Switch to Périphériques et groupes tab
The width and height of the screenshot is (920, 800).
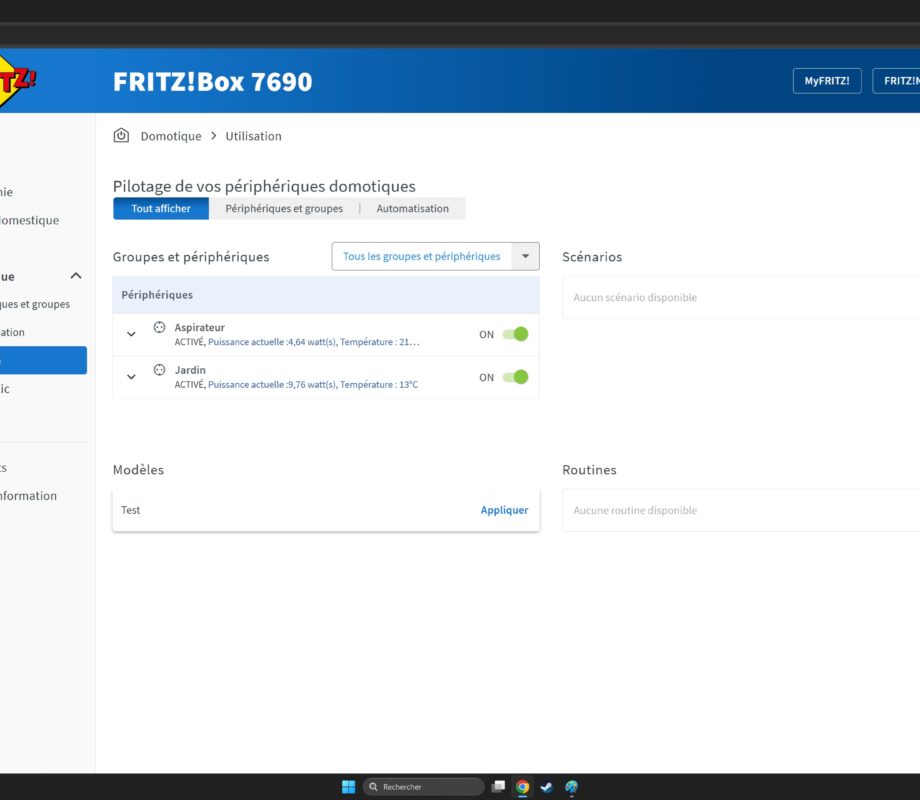284,208
